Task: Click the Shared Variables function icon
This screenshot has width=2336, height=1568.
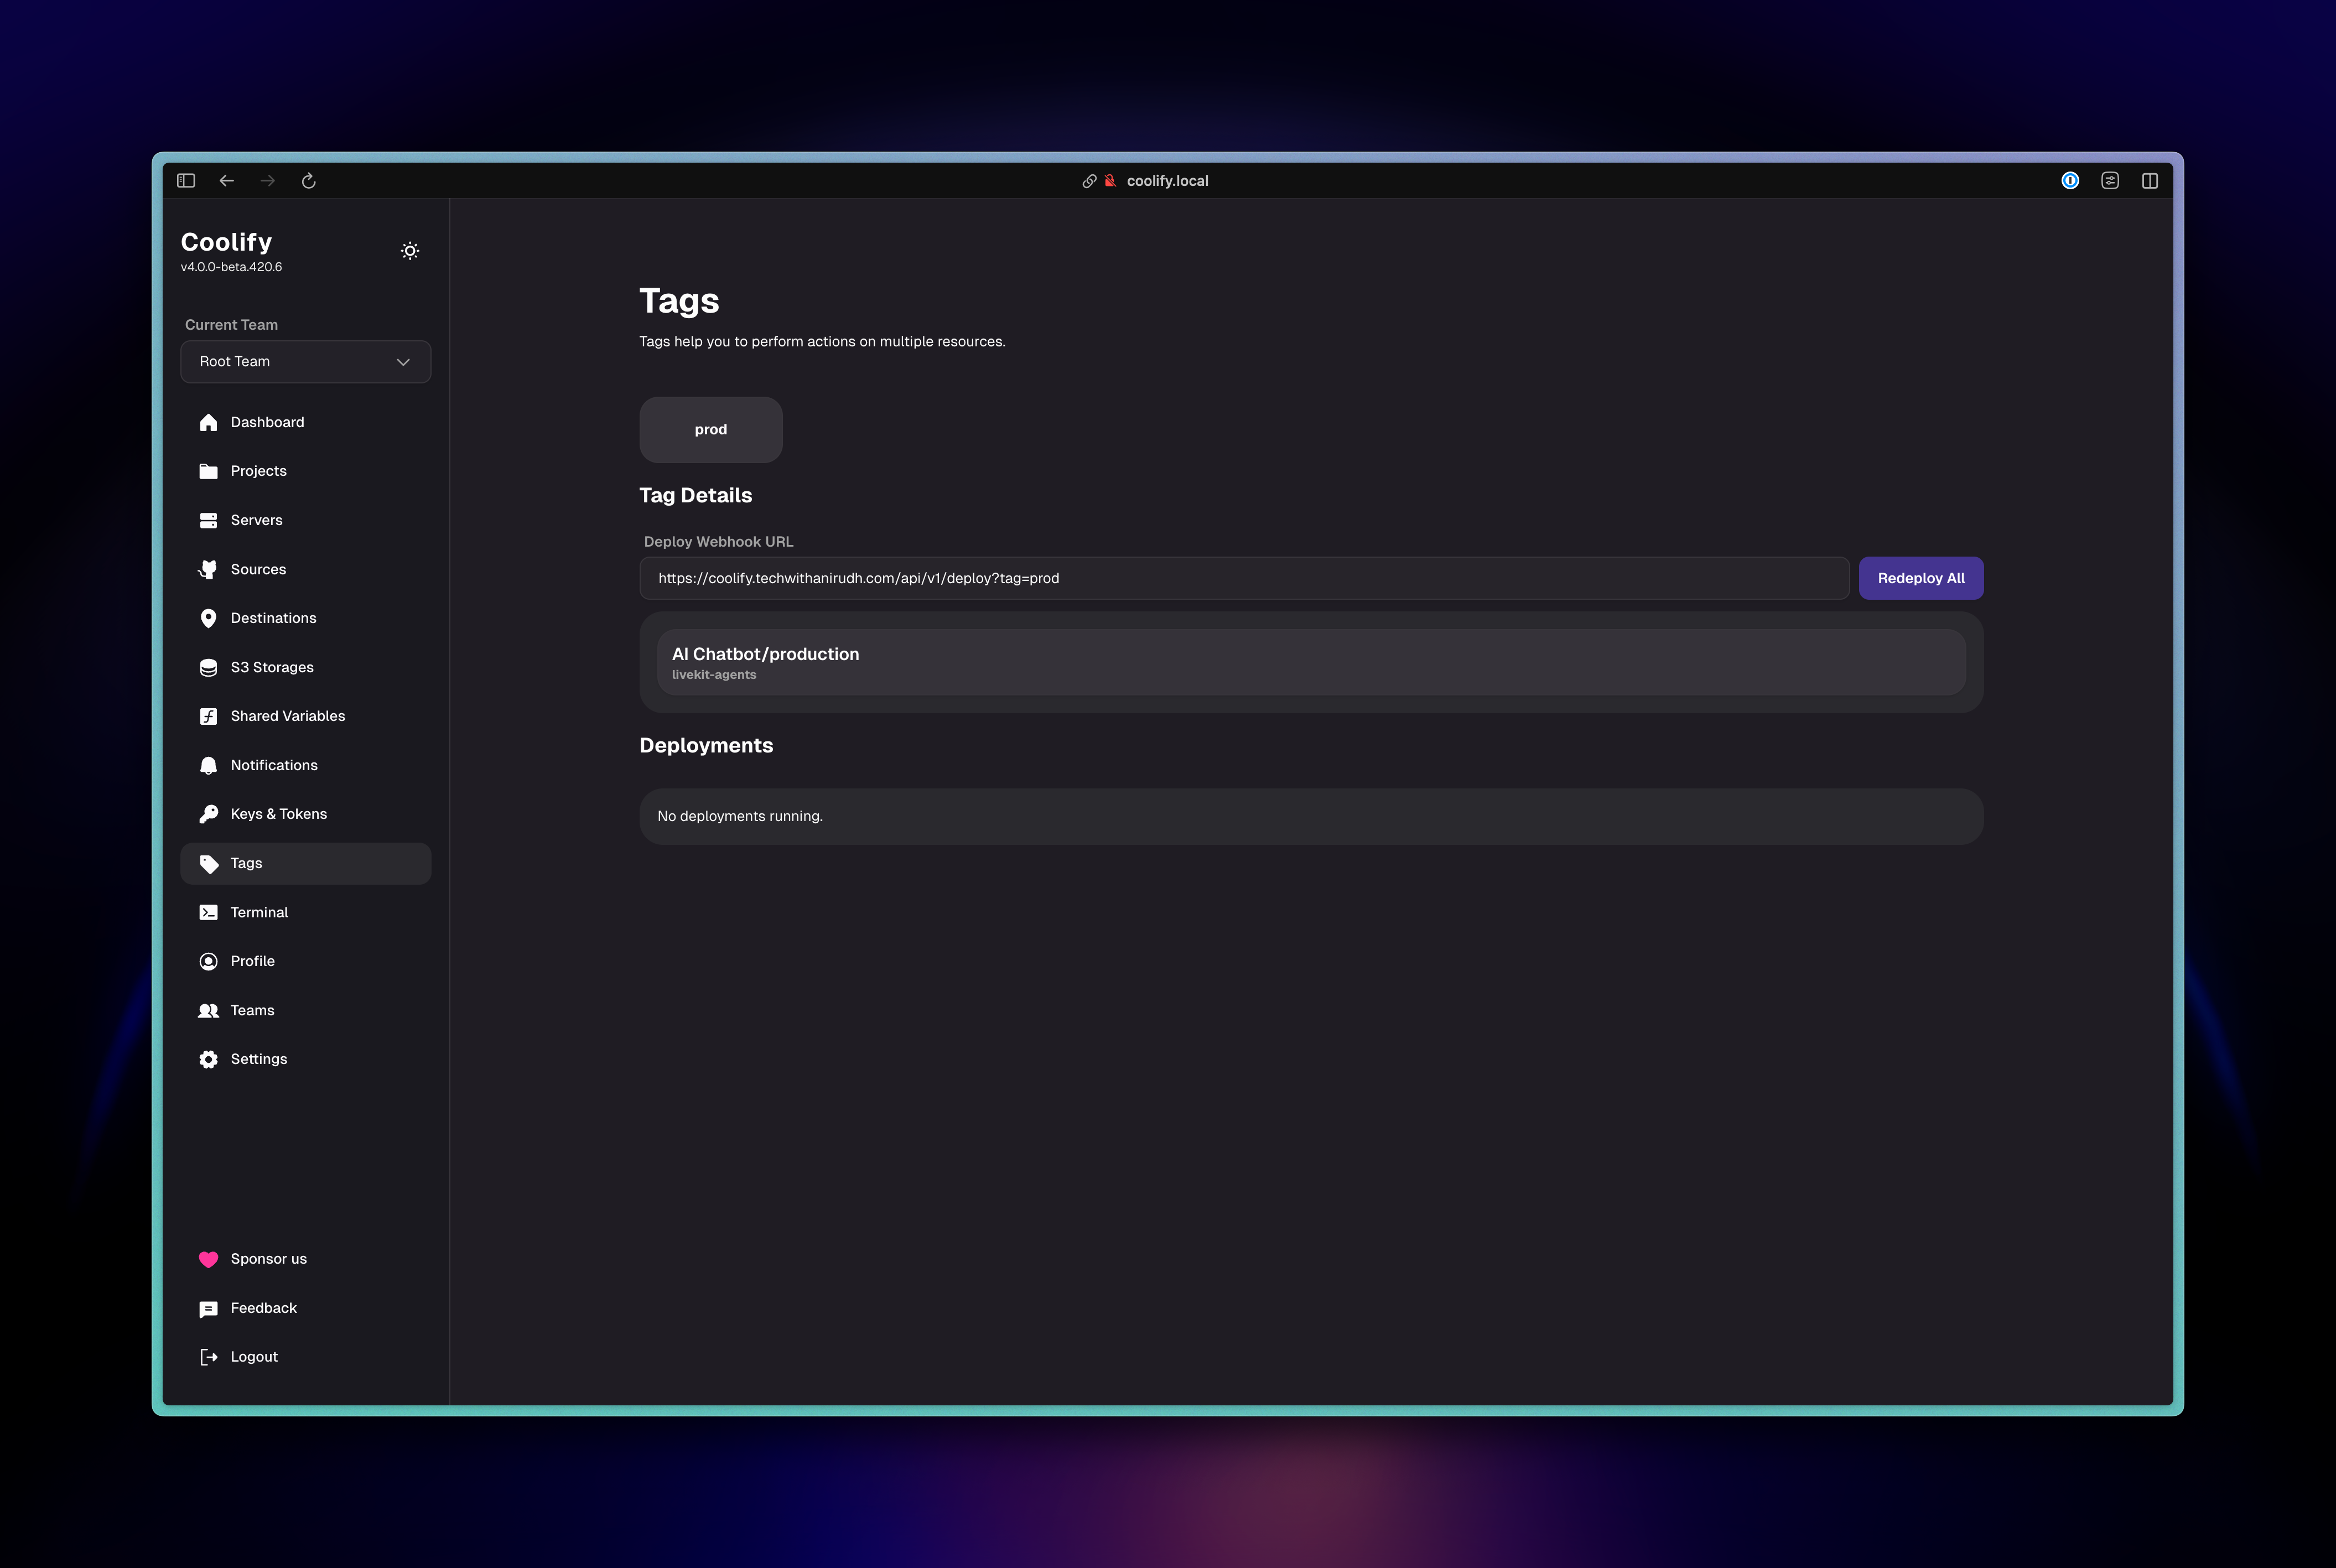Action: [208, 716]
